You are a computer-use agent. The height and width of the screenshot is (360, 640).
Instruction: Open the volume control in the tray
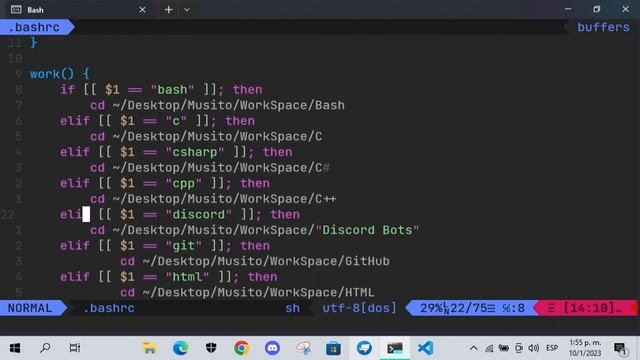533,348
